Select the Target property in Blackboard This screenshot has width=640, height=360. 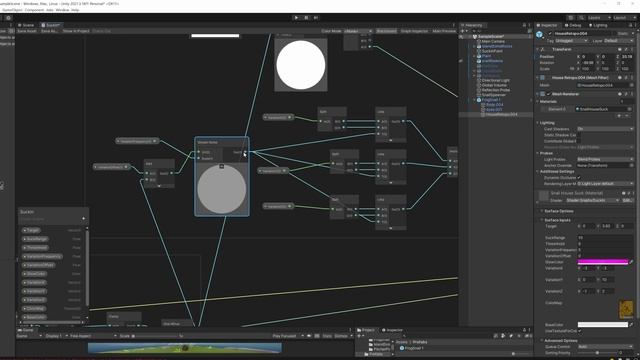(x=31, y=230)
